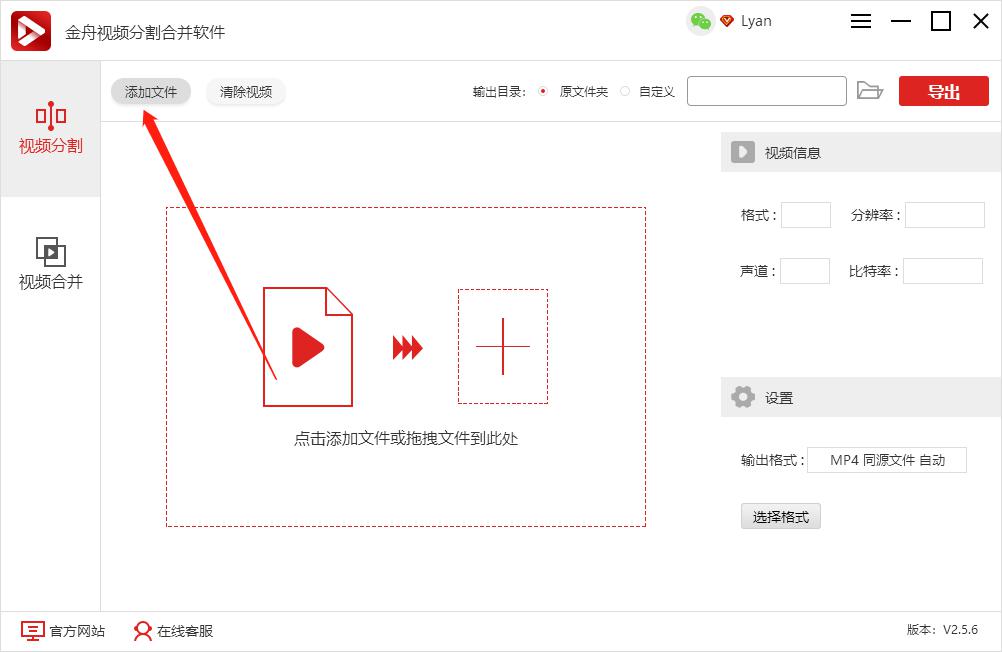Click the 输出格式 field showing MP4 同源文件

[x=887, y=460]
